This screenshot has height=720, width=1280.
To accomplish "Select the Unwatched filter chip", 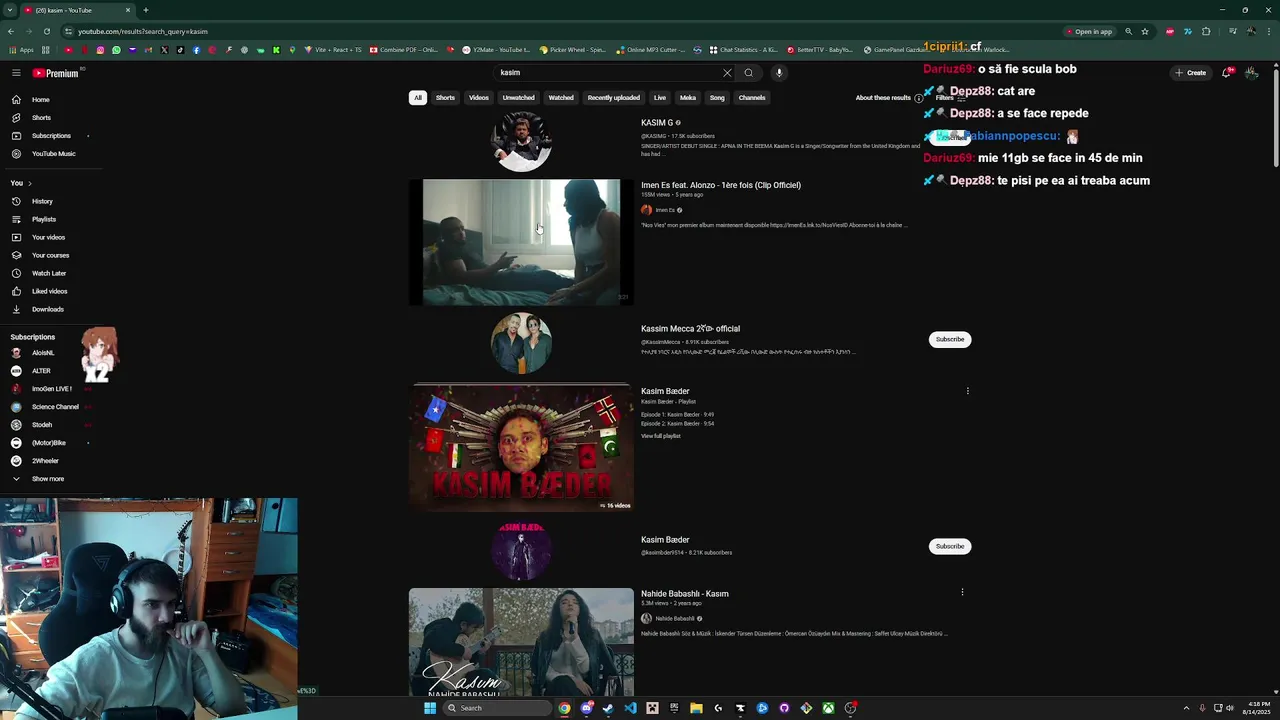I will (x=518, y=98).
